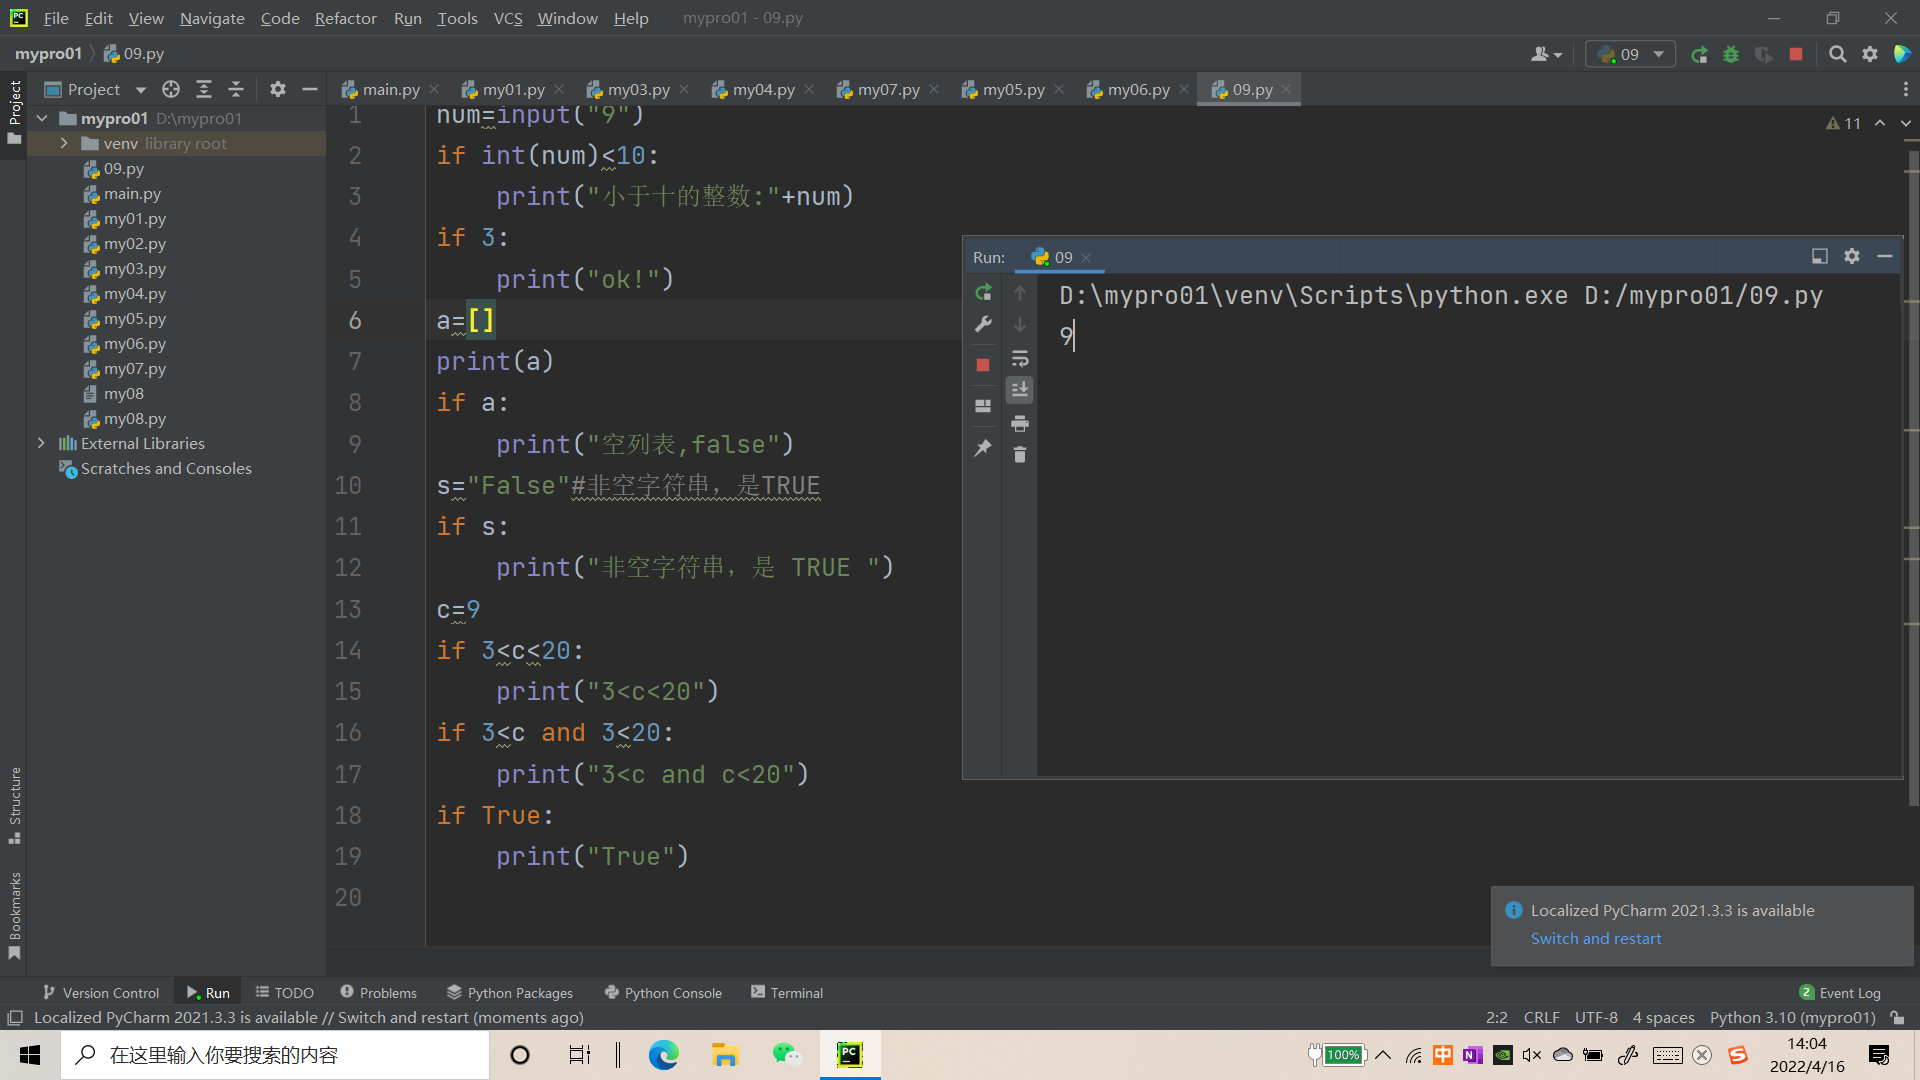Open Bookmarks side tool window
Viewport: 1920px width, 1080px height.
pos(15,915)
